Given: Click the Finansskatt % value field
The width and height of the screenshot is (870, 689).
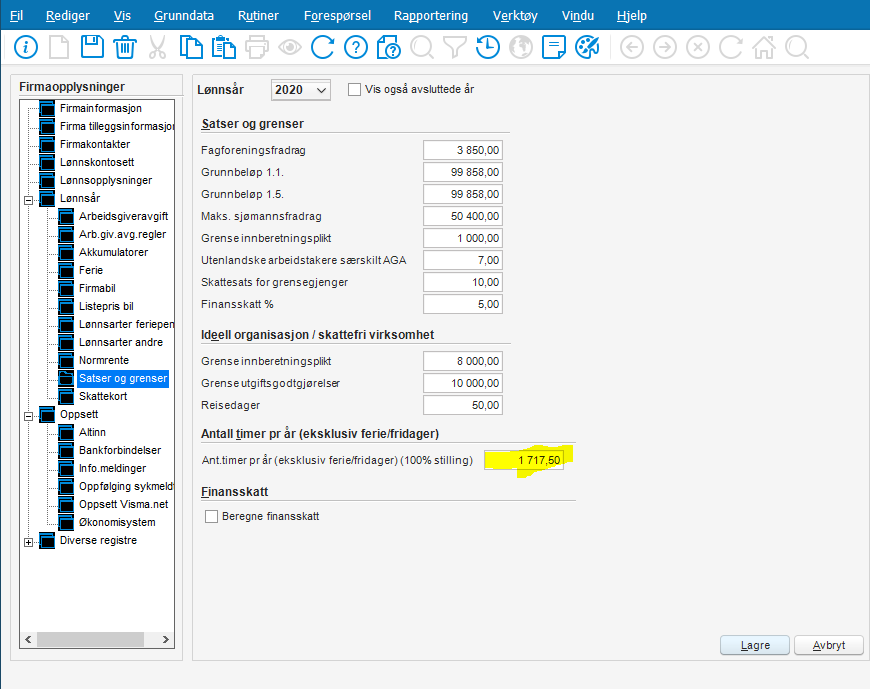Looking at the screenshot, I should pyautogui.click(x=463, y=304).
